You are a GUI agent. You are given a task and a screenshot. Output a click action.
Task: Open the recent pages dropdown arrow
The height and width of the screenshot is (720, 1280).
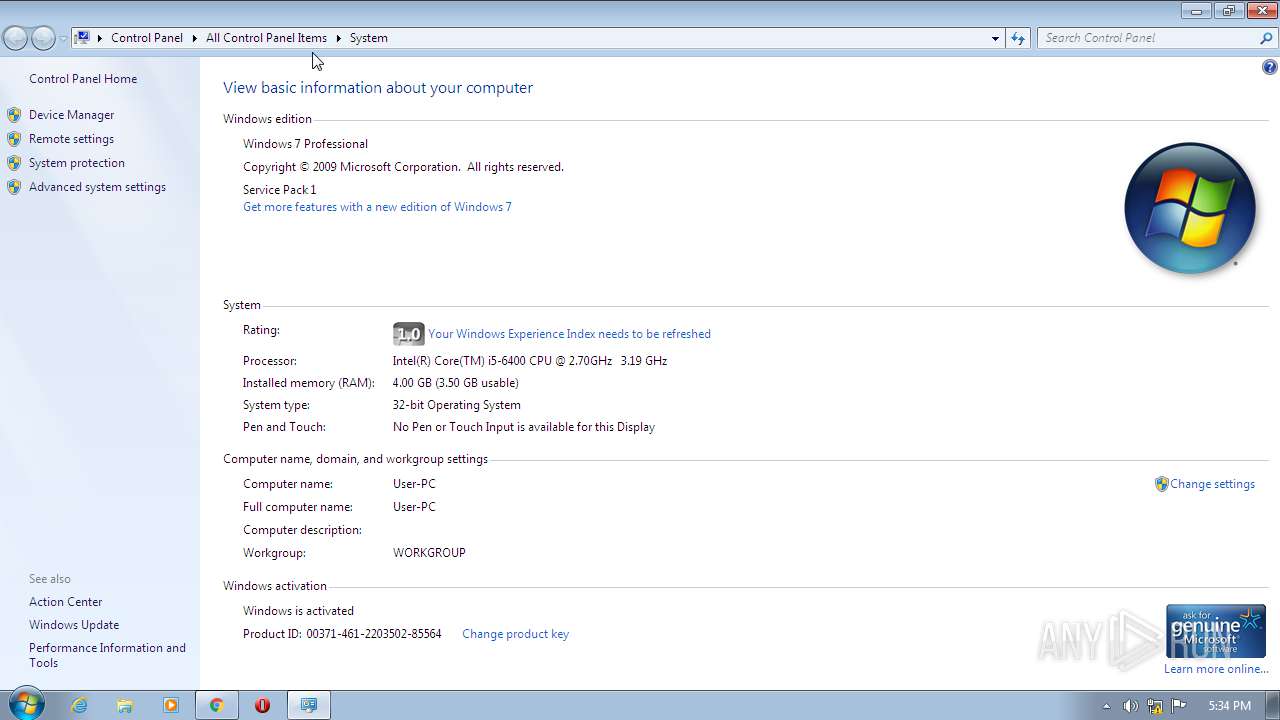63,38
